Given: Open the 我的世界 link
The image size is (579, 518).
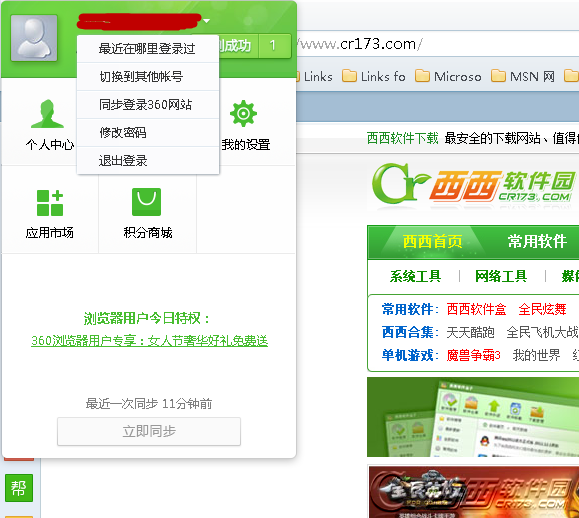Looking at the screenshot, I should point(536,355).
